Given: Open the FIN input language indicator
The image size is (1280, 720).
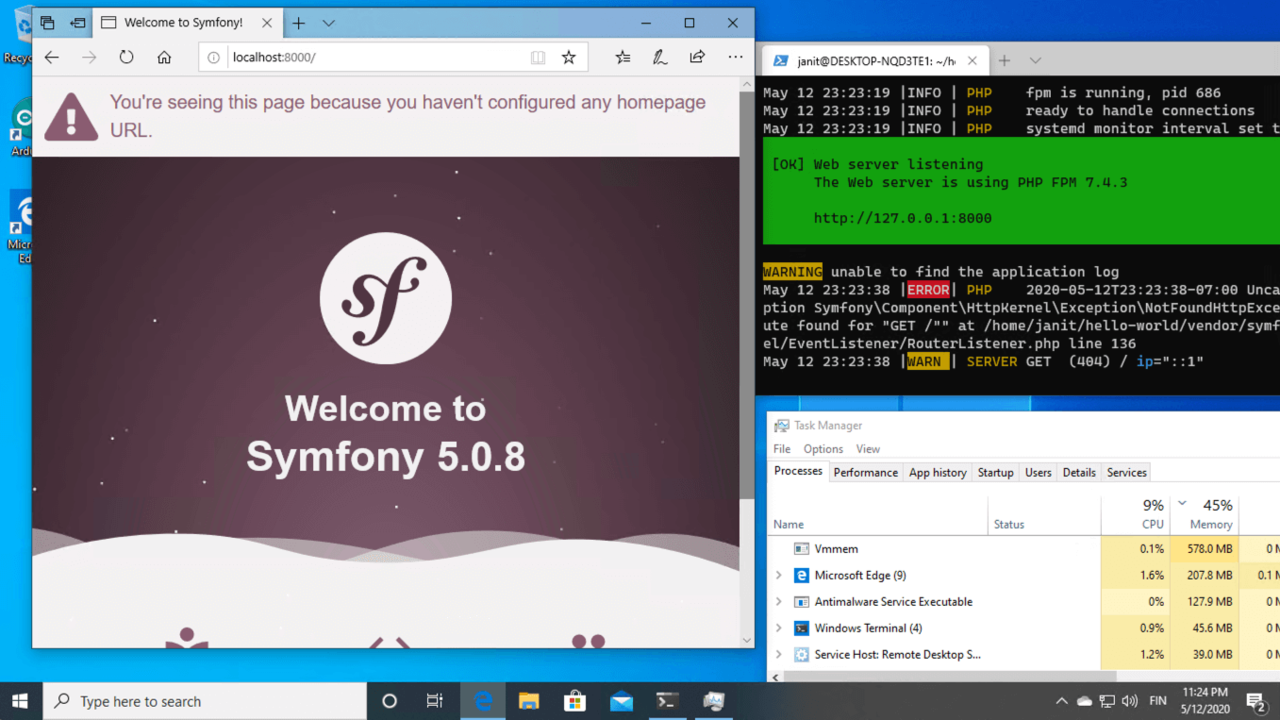Looking at the screenshot, I should click(1158, 701).
